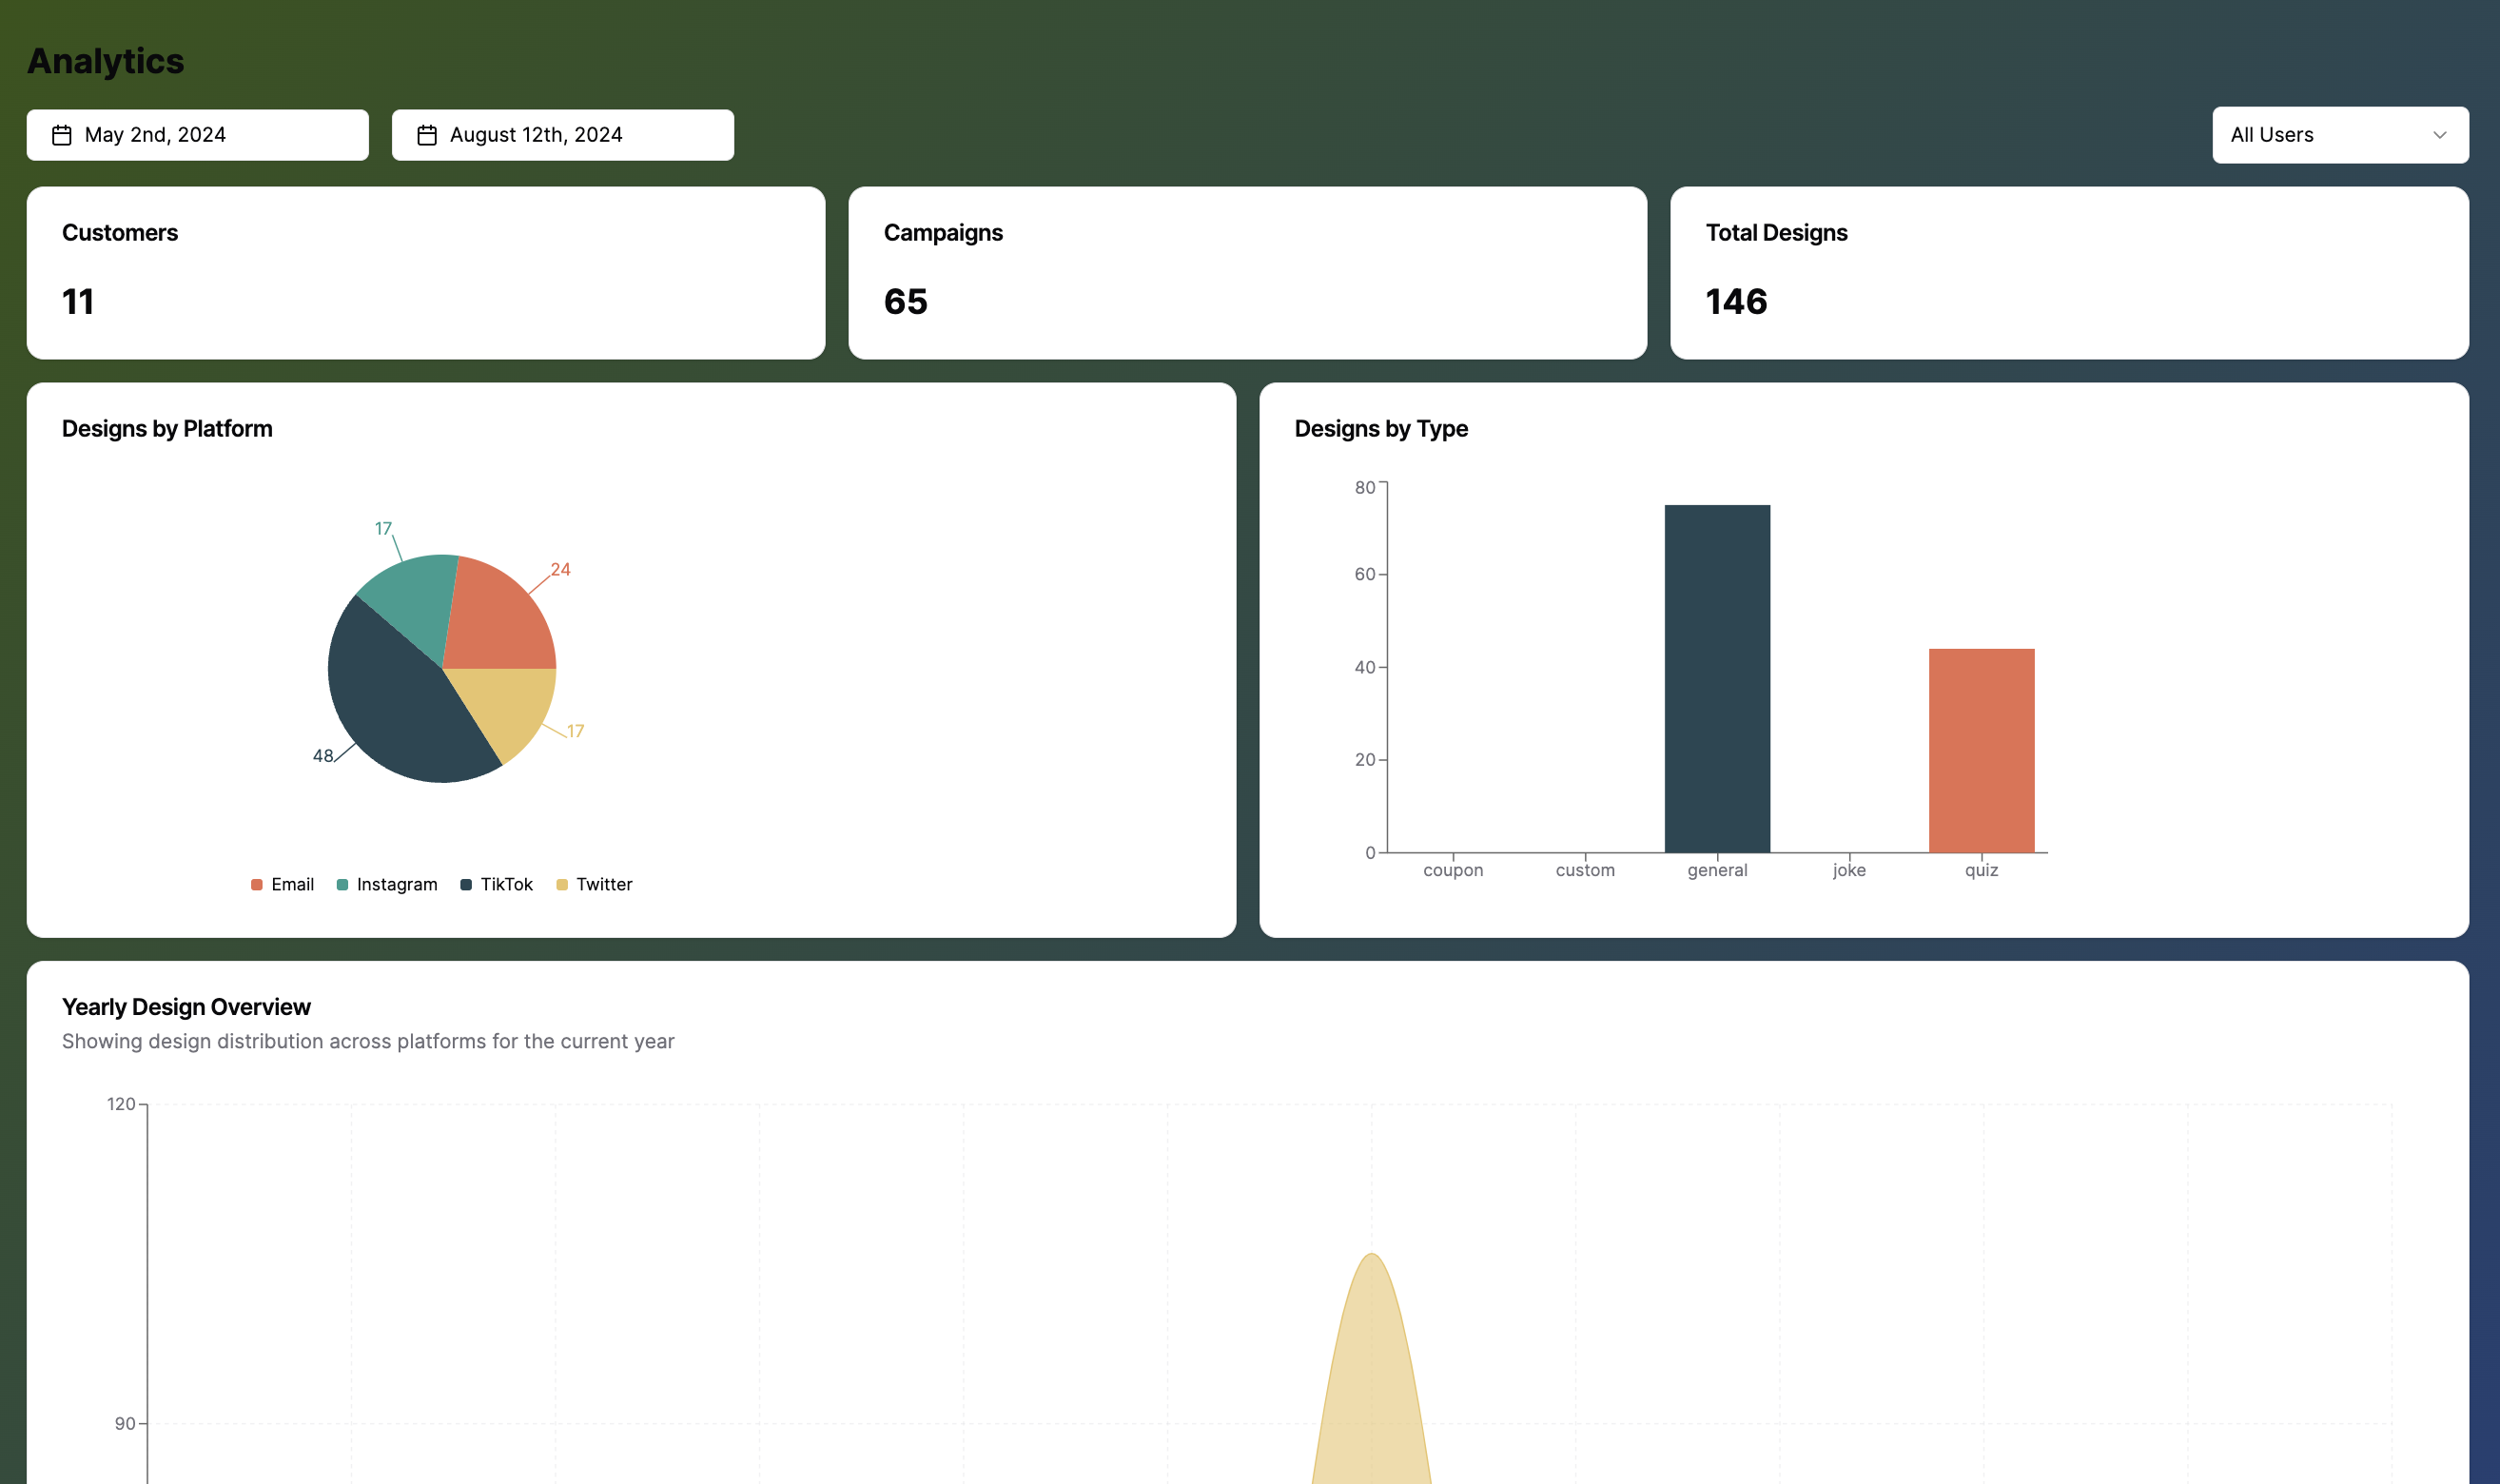Image resolution: width=2500 pixels, height=1484 pixels.
Task: Click the start date calendar icon
Action: click(62, 135)
